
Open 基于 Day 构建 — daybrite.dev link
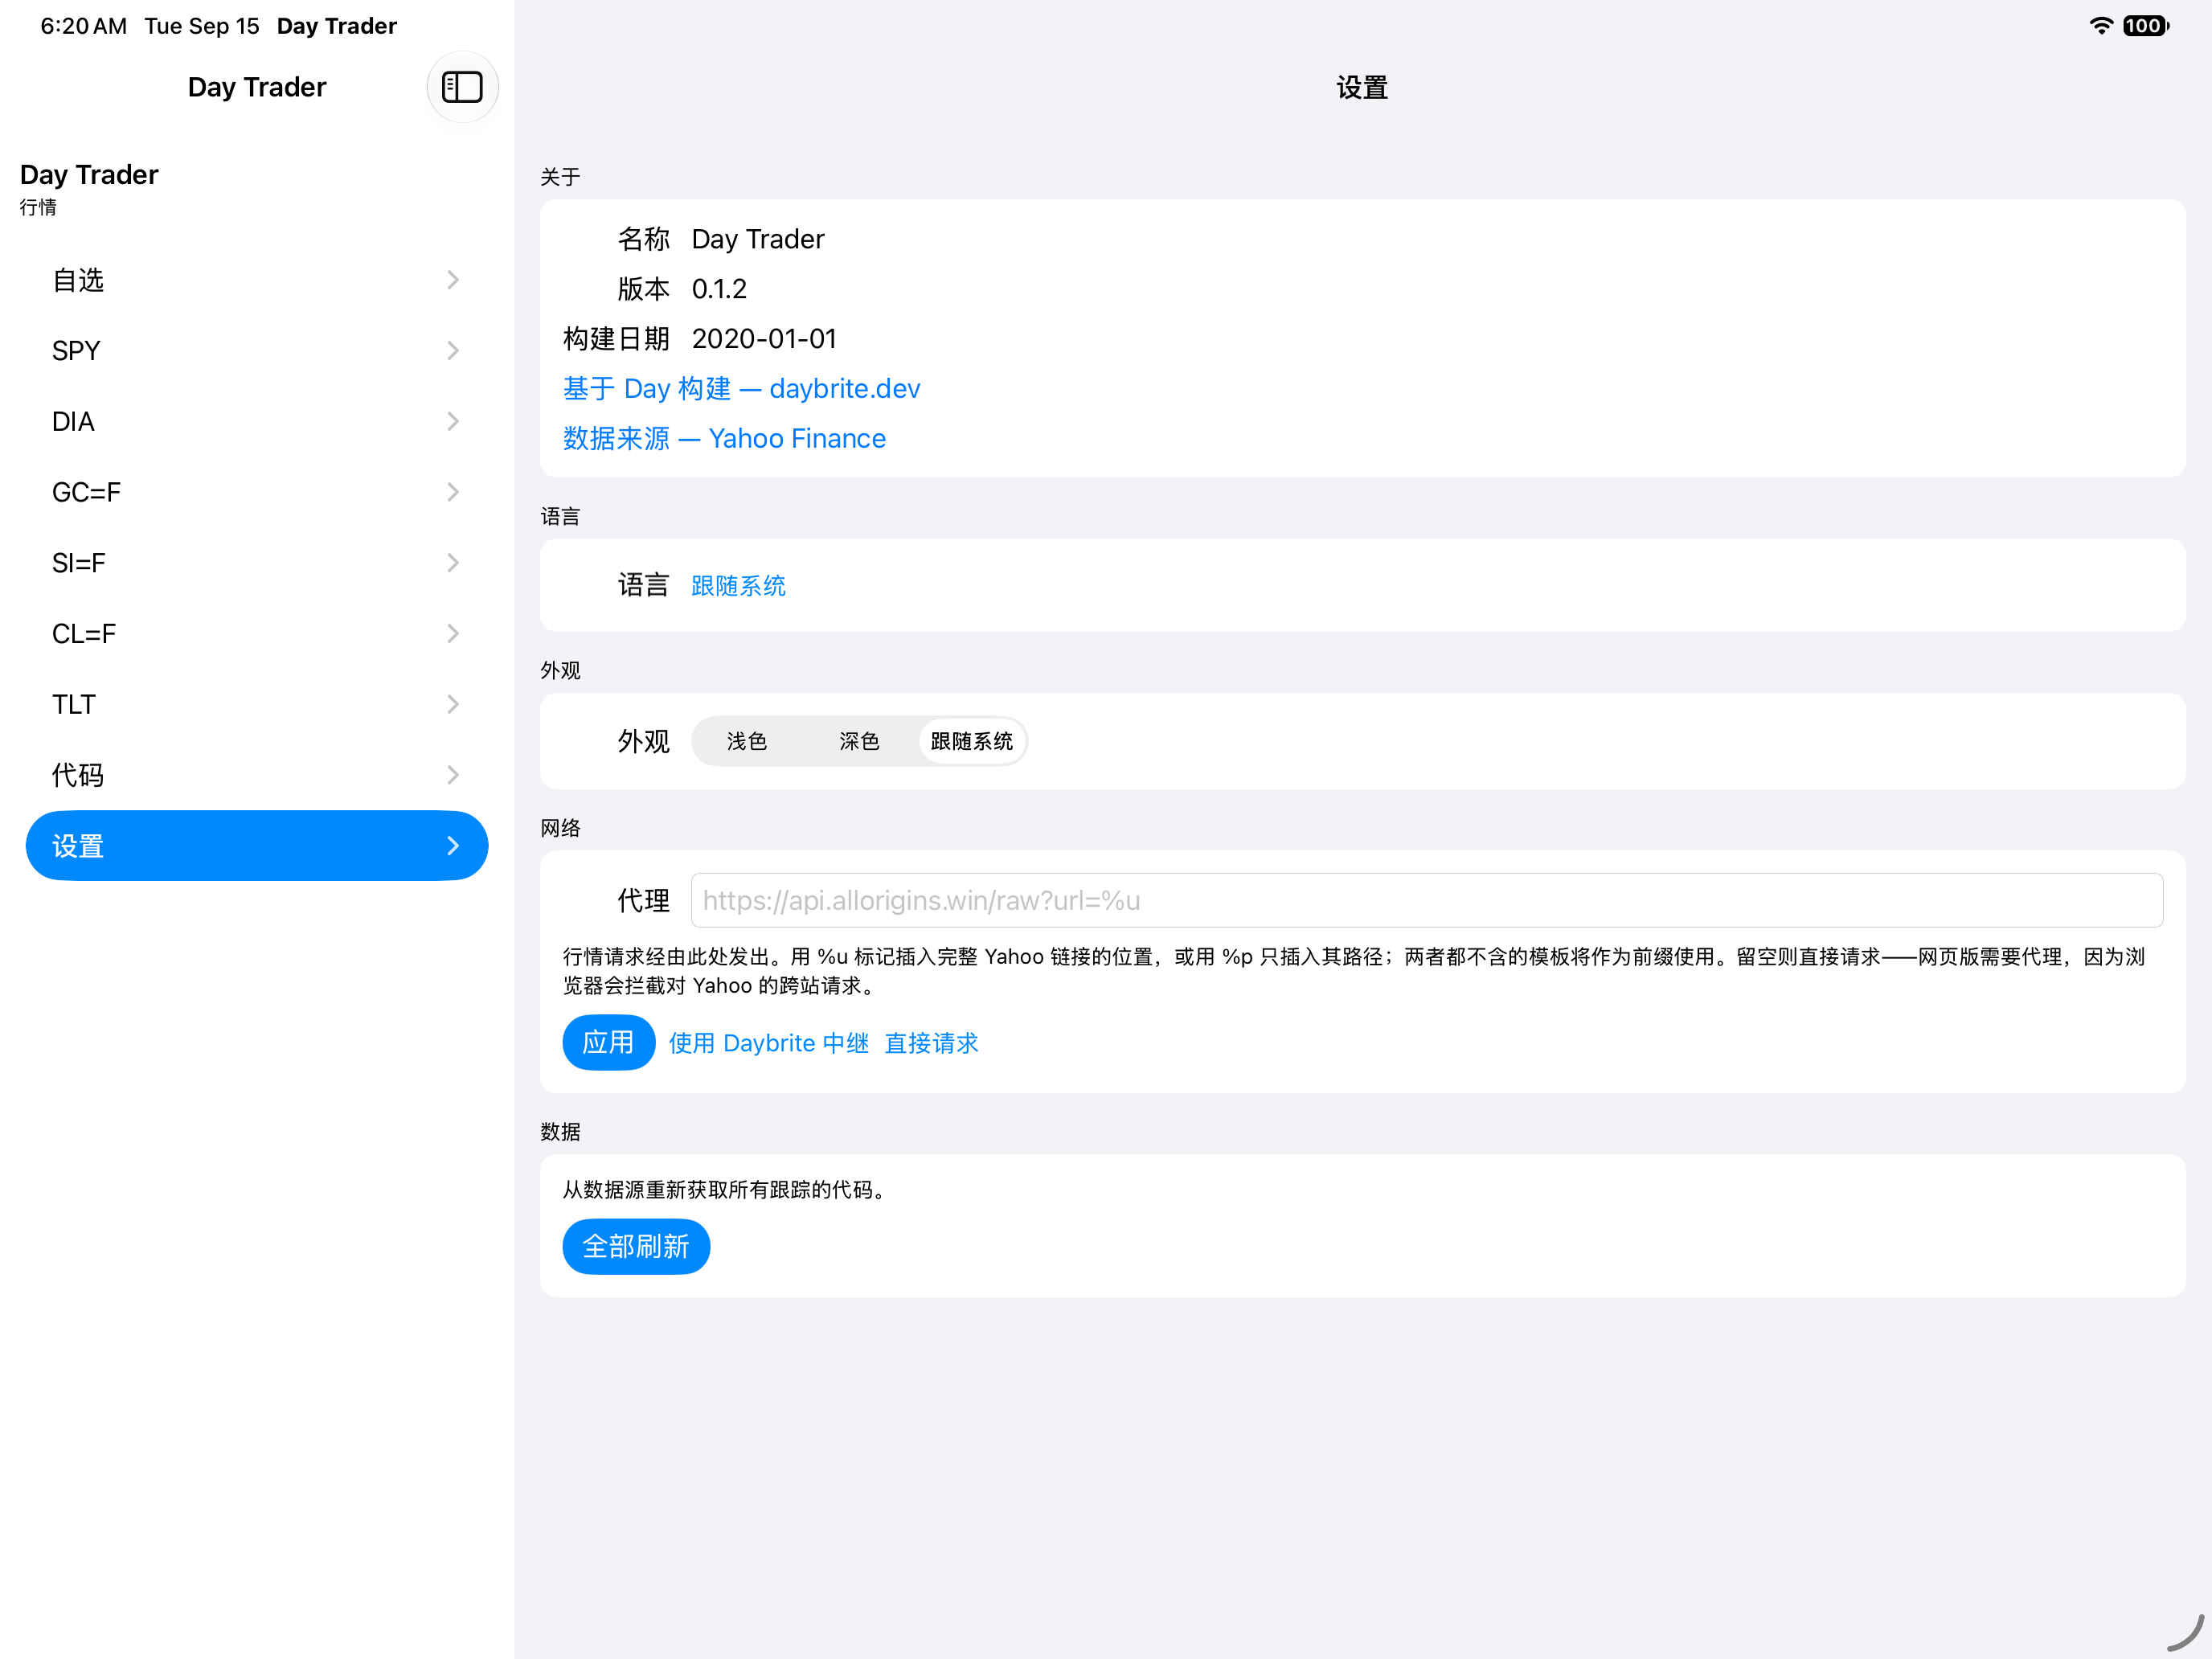coord(741,389)
